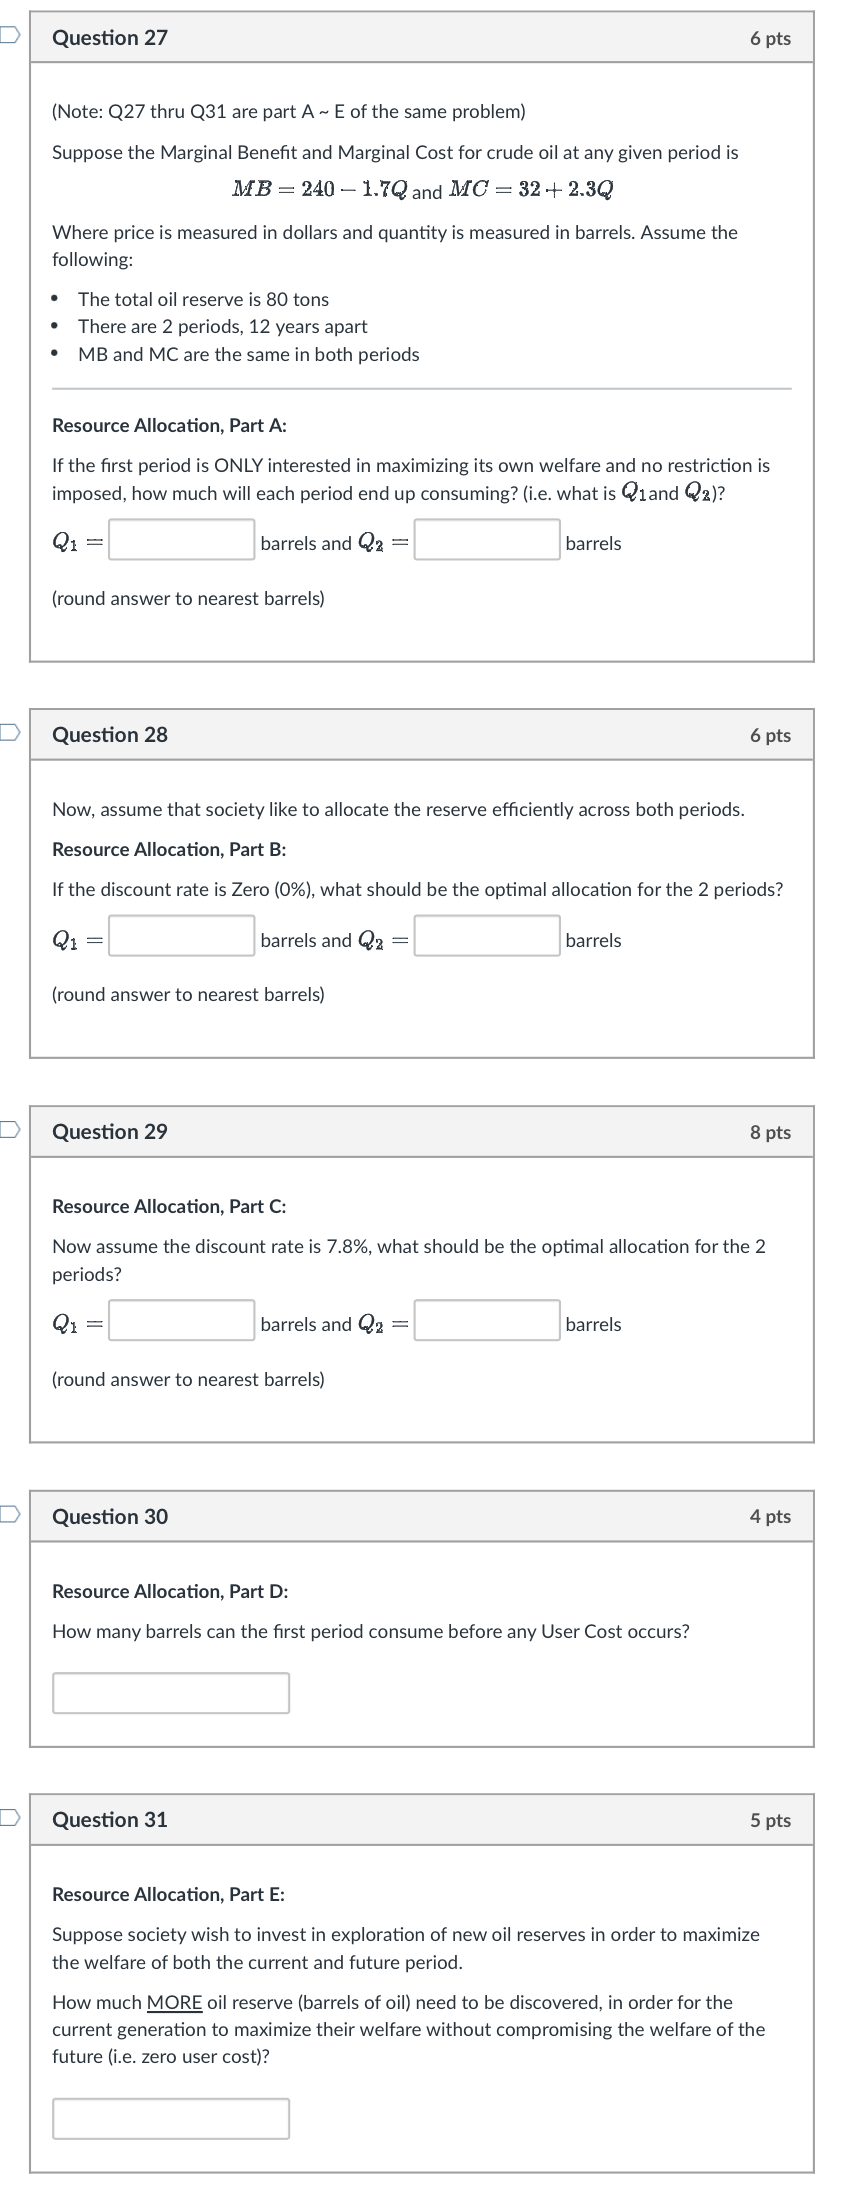Image resolution: width=862 pixels, height=2200 pixels.
Task: Click the Q1 barrels field in Question 29
Action: click(x=180, y=1321)
